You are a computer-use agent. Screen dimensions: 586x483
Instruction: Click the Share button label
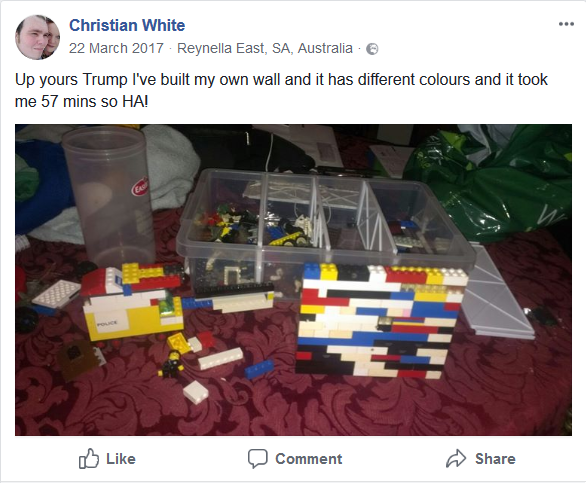tap(495, 459)
